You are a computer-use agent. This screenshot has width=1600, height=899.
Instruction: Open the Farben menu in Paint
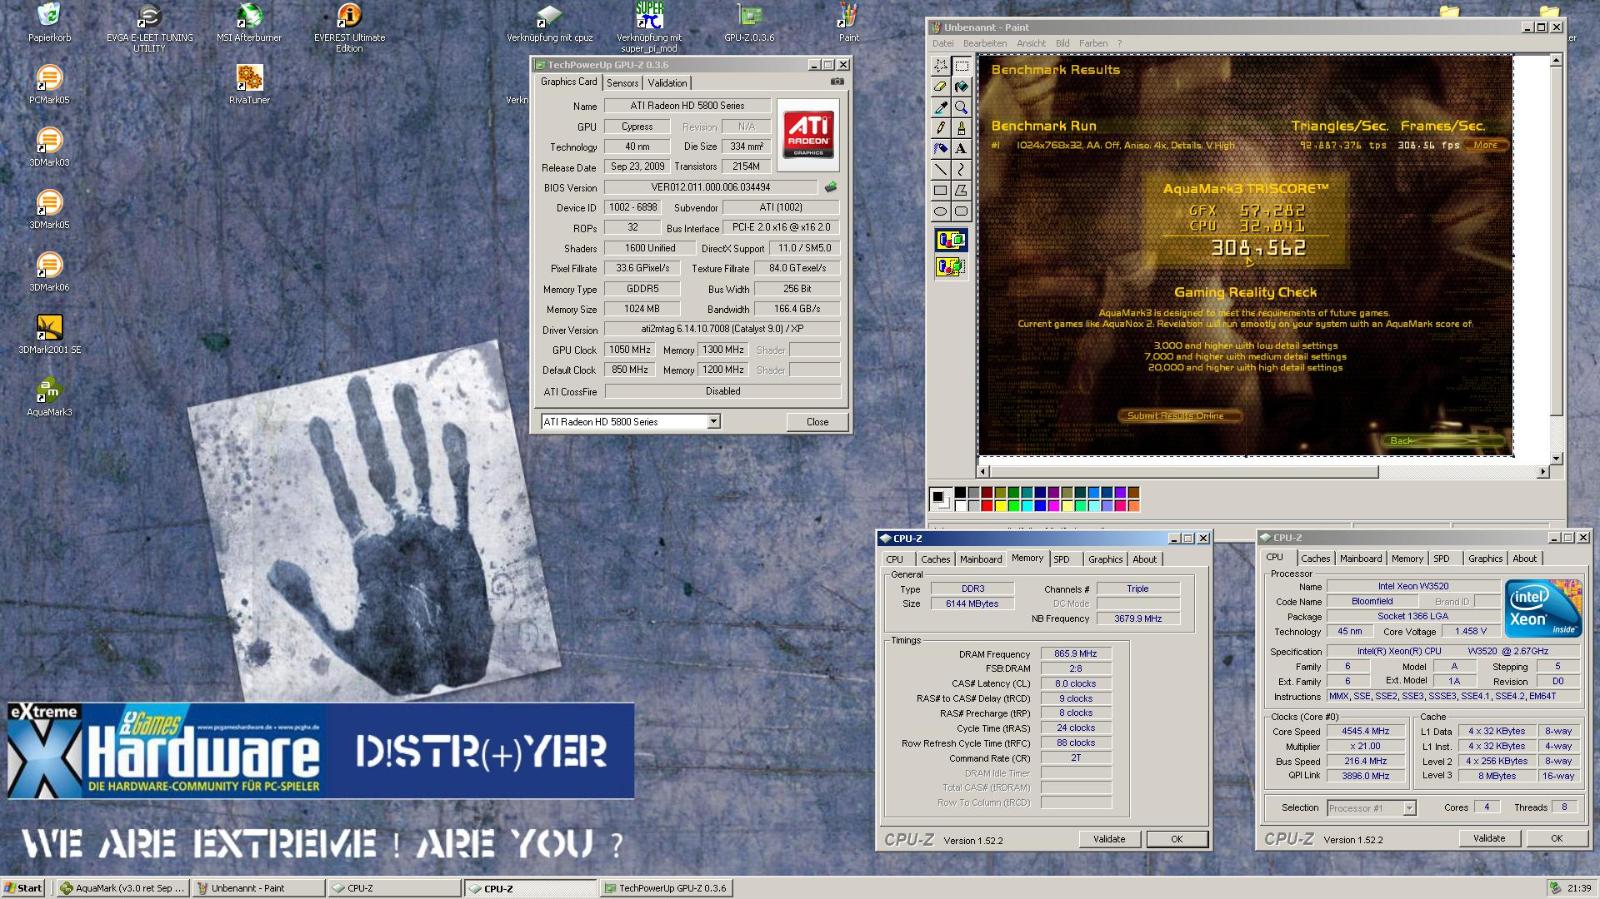[x=1093, y=43]
